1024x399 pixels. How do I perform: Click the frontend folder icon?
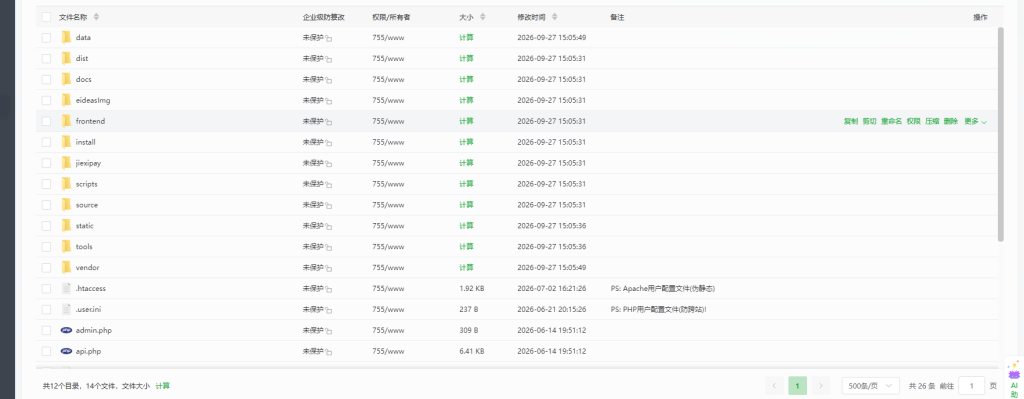click(66, 121)
